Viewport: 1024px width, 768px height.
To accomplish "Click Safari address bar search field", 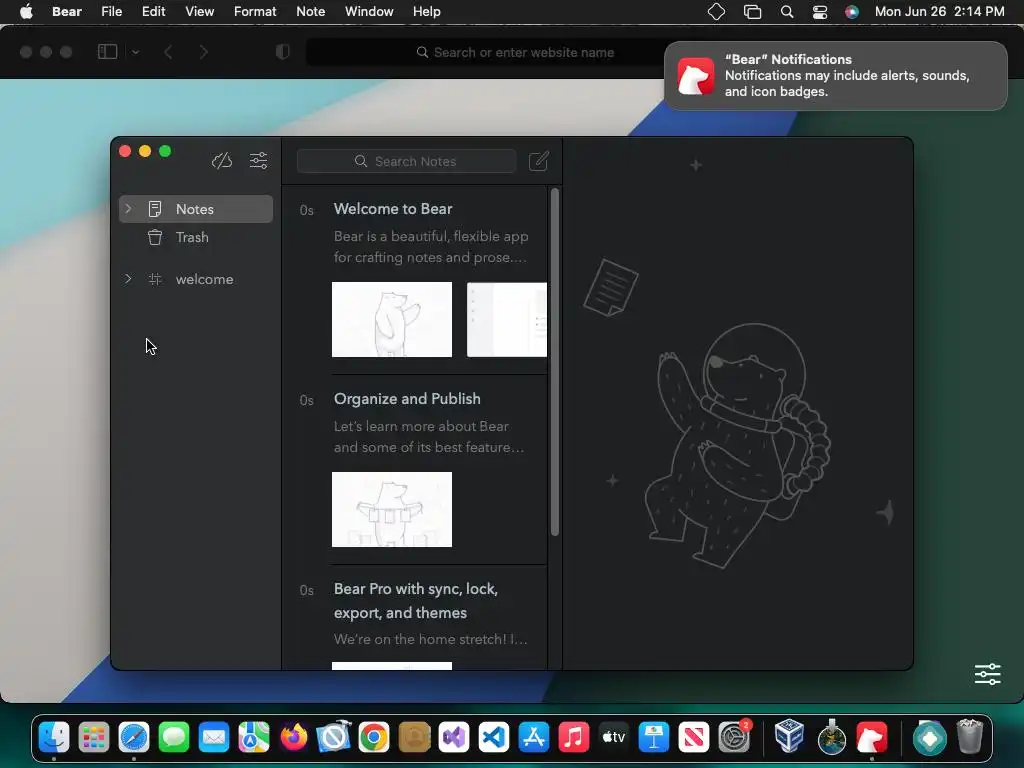I will point(515,52).
